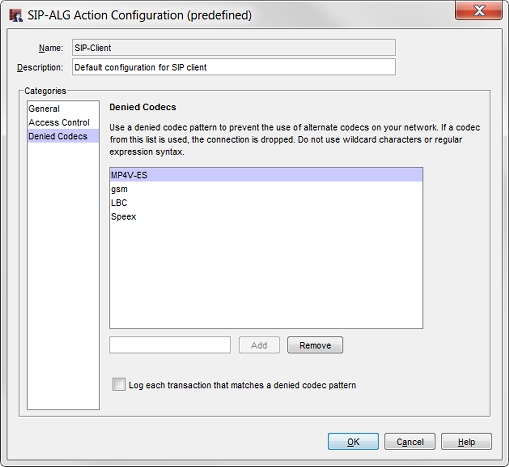The image size is (509, 467).
Task: Click the Add button
Action: 259,345
